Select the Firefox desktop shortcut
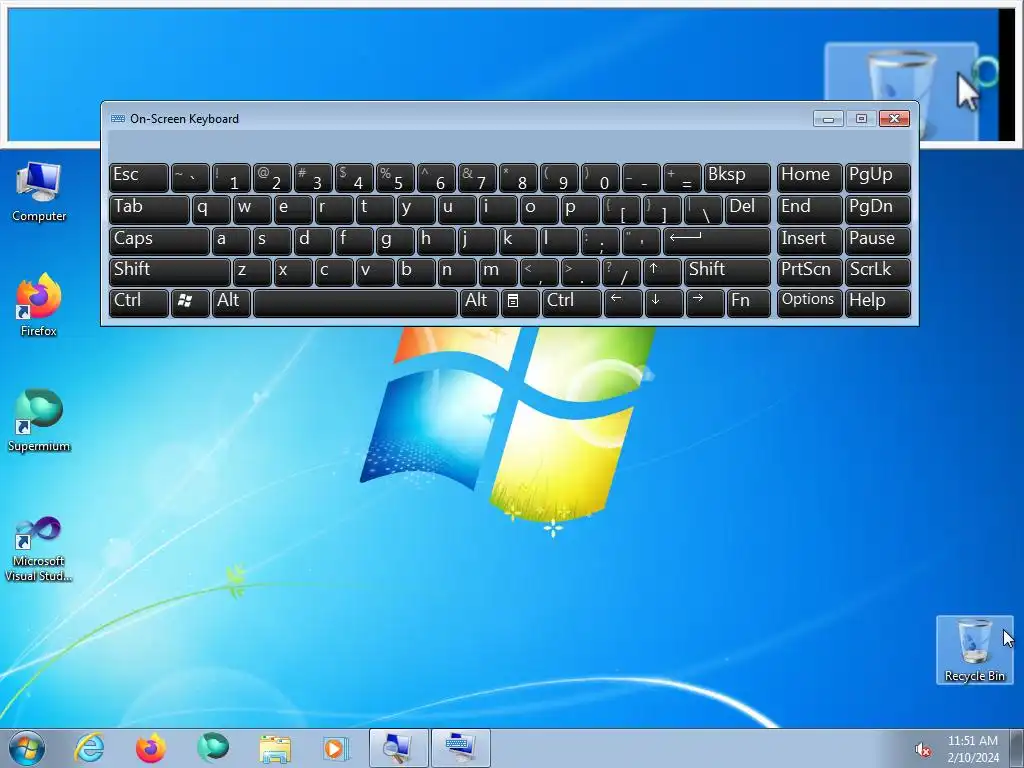Viewport: 1024px width, 768px height. tap(39, 305)
